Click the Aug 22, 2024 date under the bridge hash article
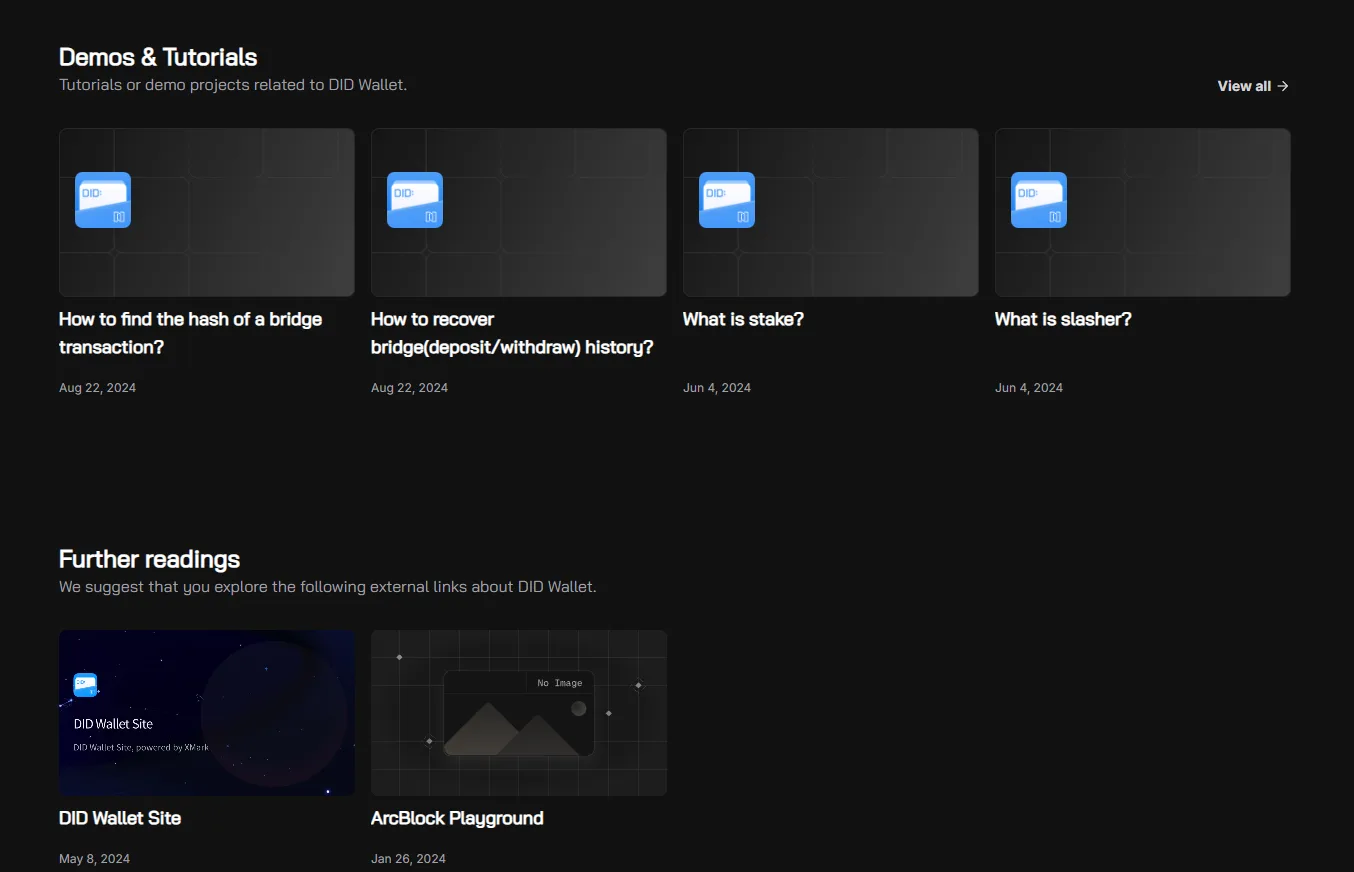 98,387
